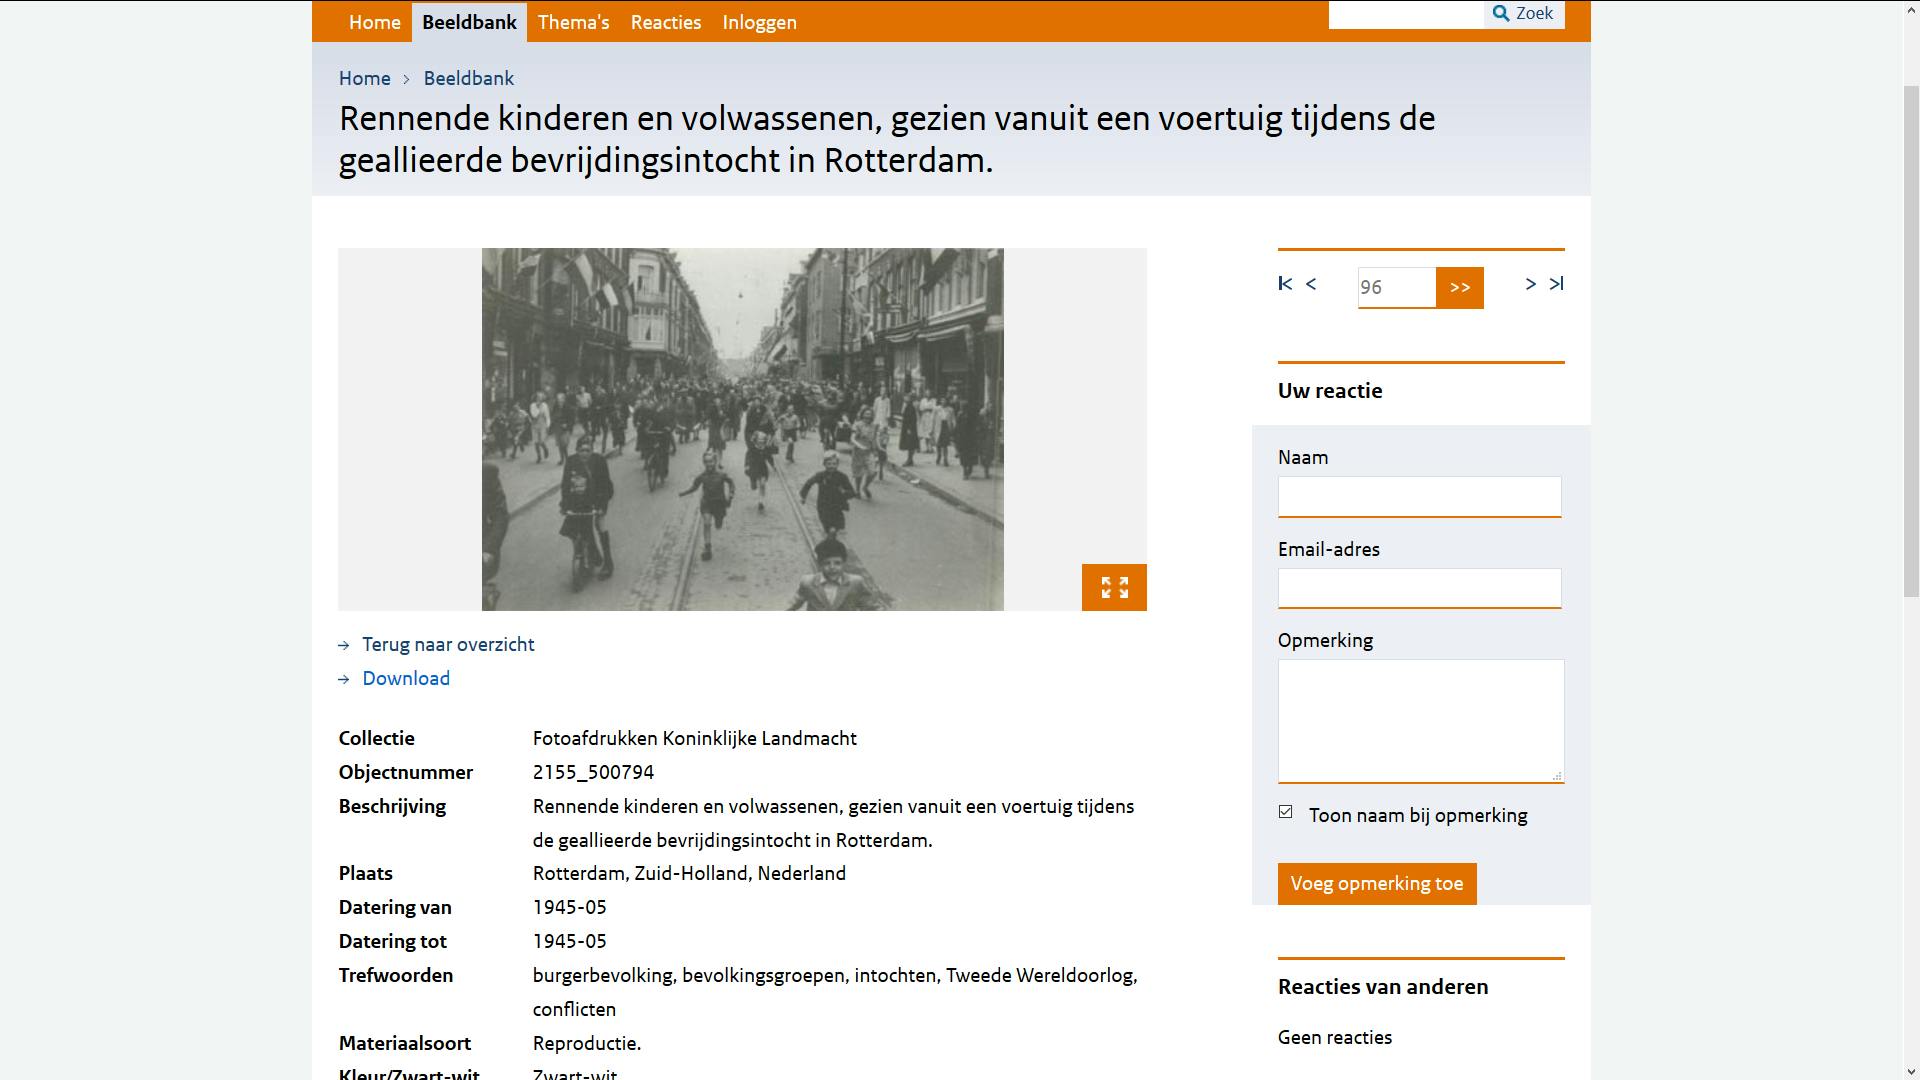The image size is (1920, 1080).
Task: Open the image in fullscreen view
Action: (x=1114, y=588)
